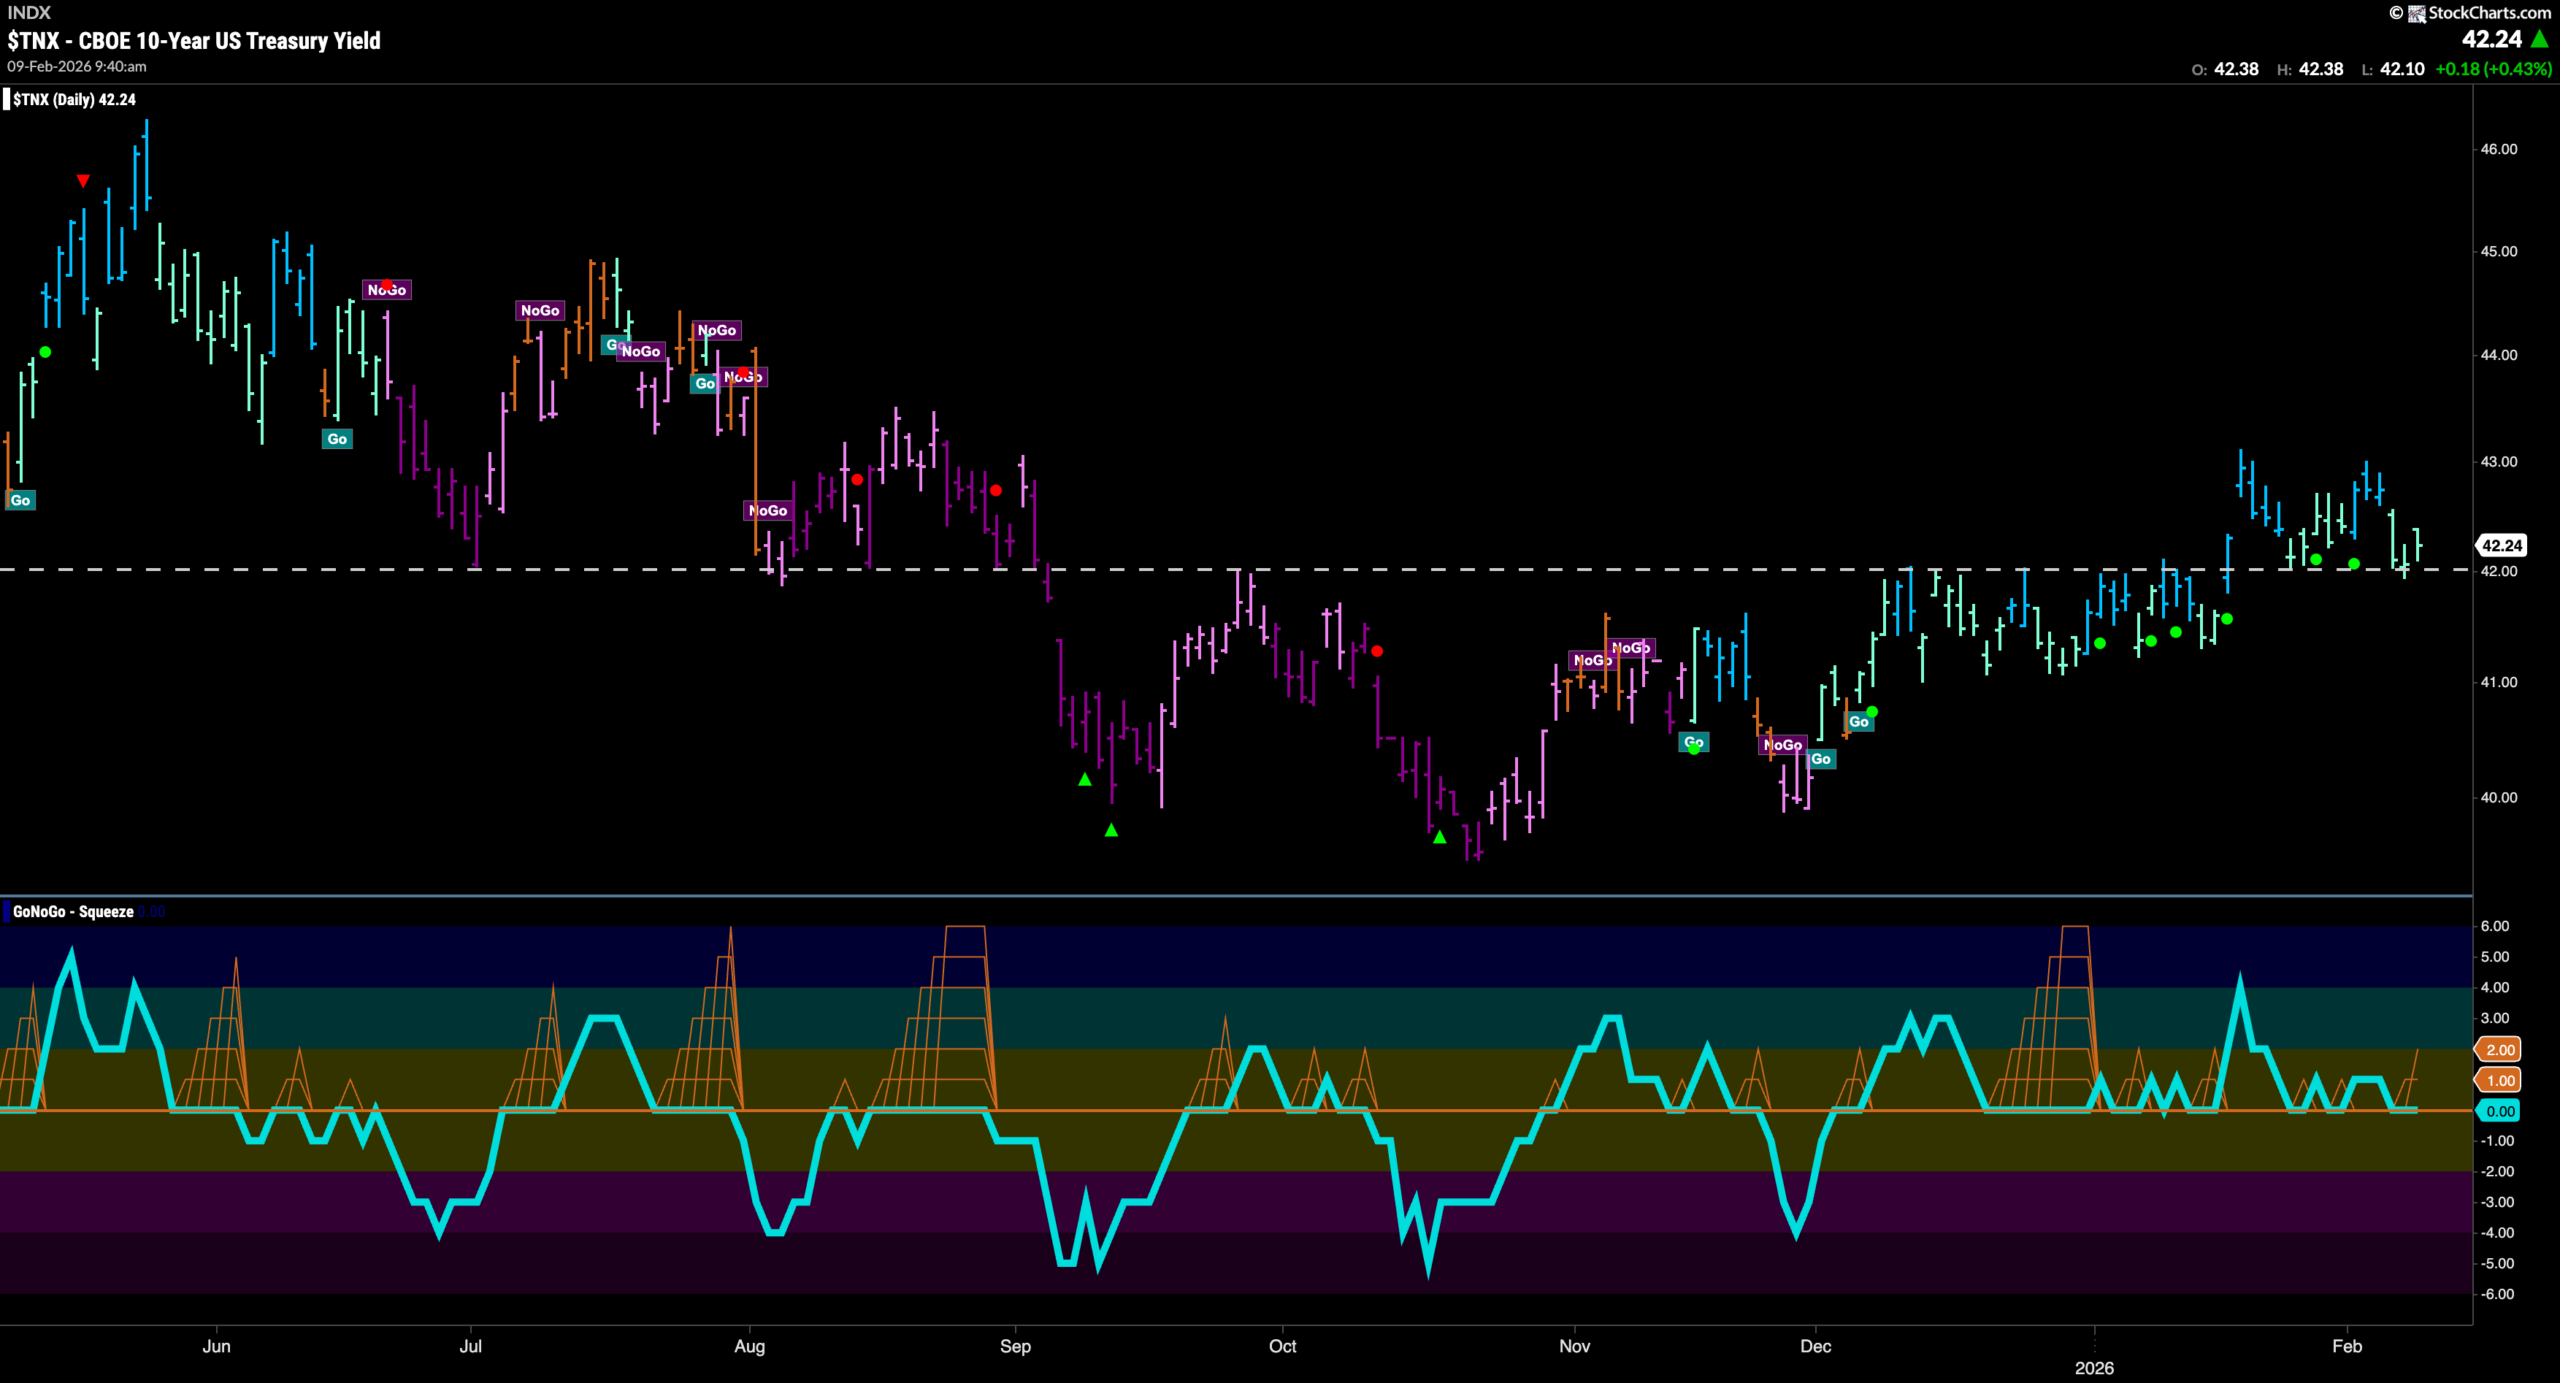Click the Sep month label on time axis

coord(1015,1346)
